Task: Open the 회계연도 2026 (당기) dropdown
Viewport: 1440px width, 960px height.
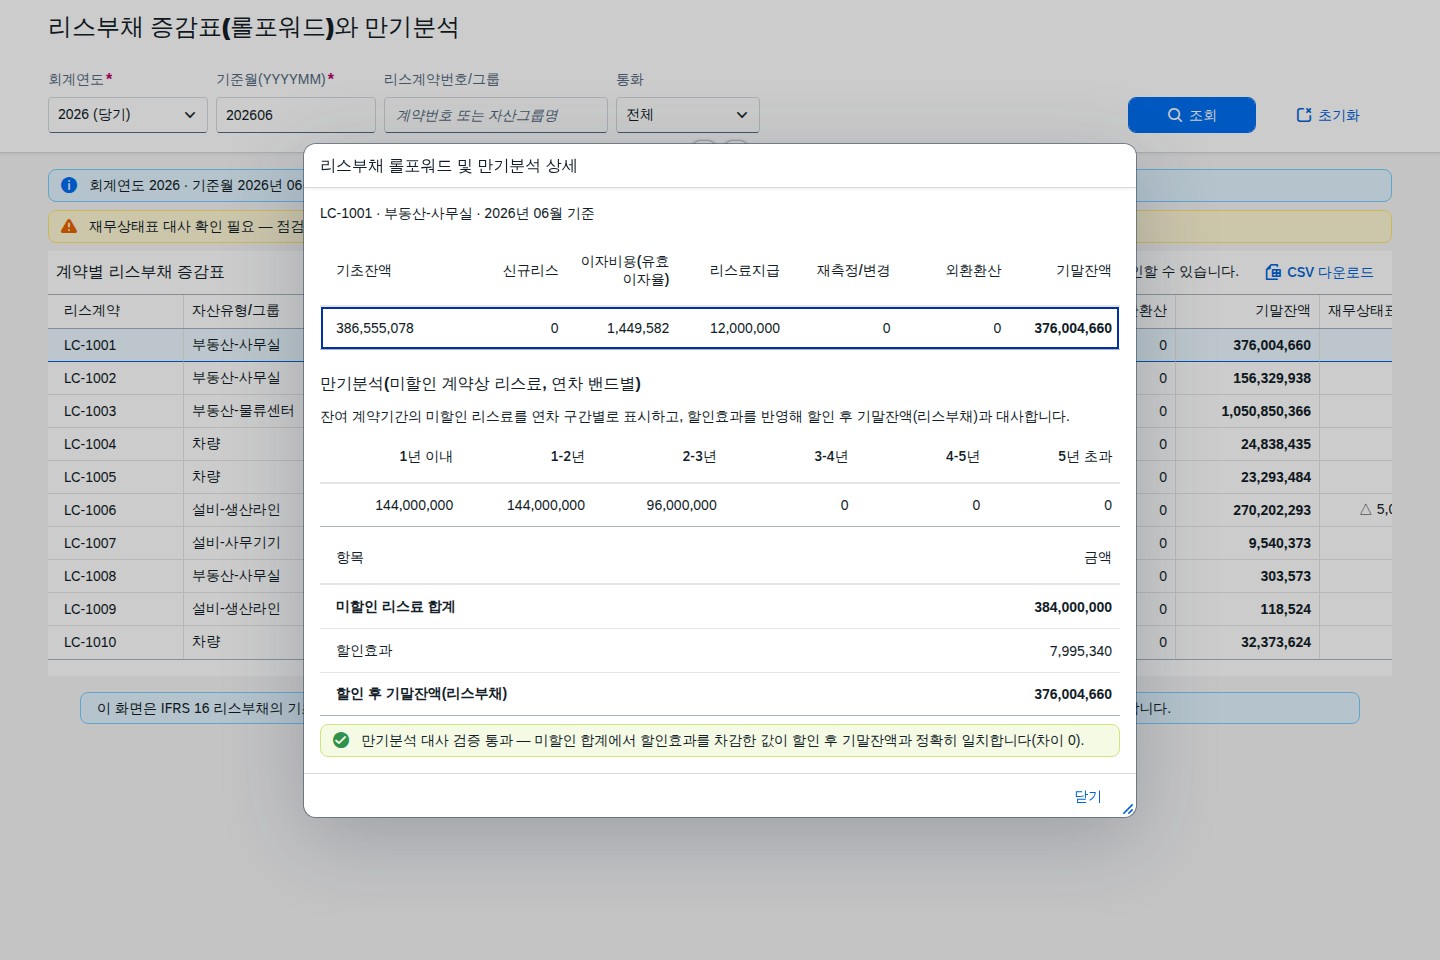Action: 127,115
